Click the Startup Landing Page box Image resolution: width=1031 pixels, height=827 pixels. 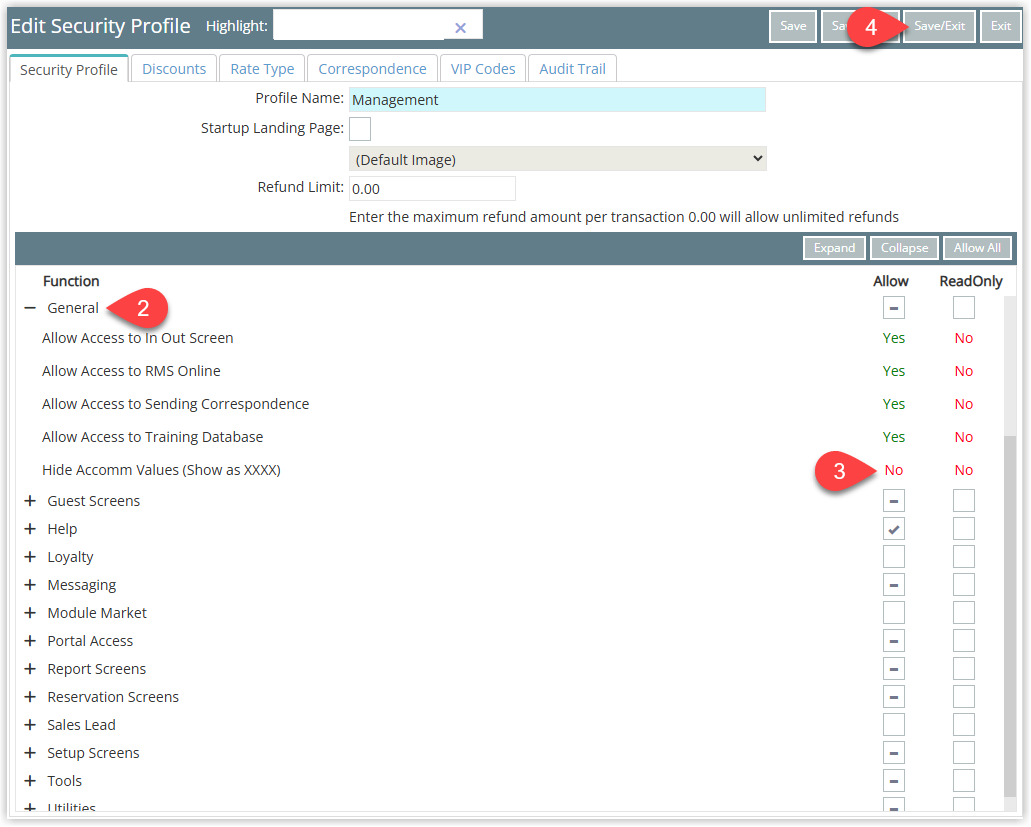[360, 129]
